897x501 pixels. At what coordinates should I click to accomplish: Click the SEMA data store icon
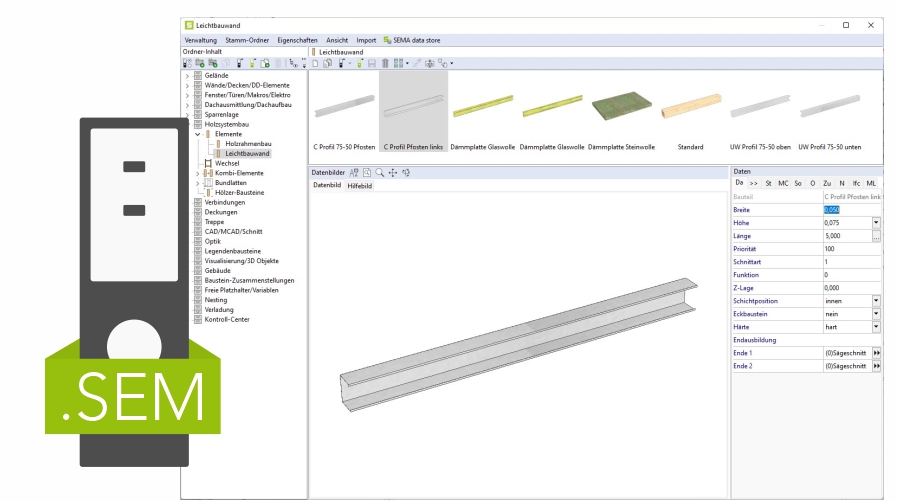[388, 40]
